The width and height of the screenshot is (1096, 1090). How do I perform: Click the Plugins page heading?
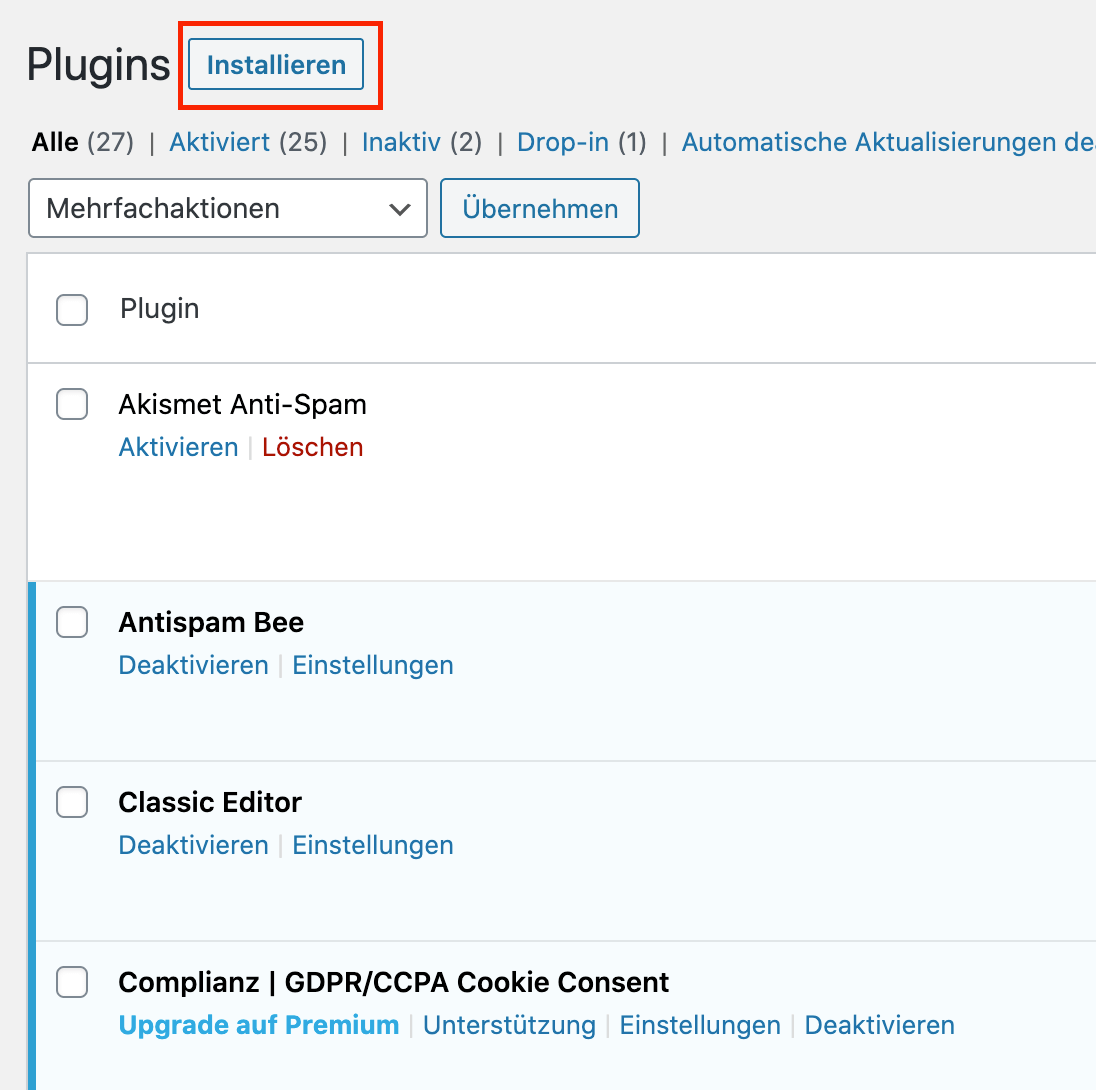click(98, 65)
